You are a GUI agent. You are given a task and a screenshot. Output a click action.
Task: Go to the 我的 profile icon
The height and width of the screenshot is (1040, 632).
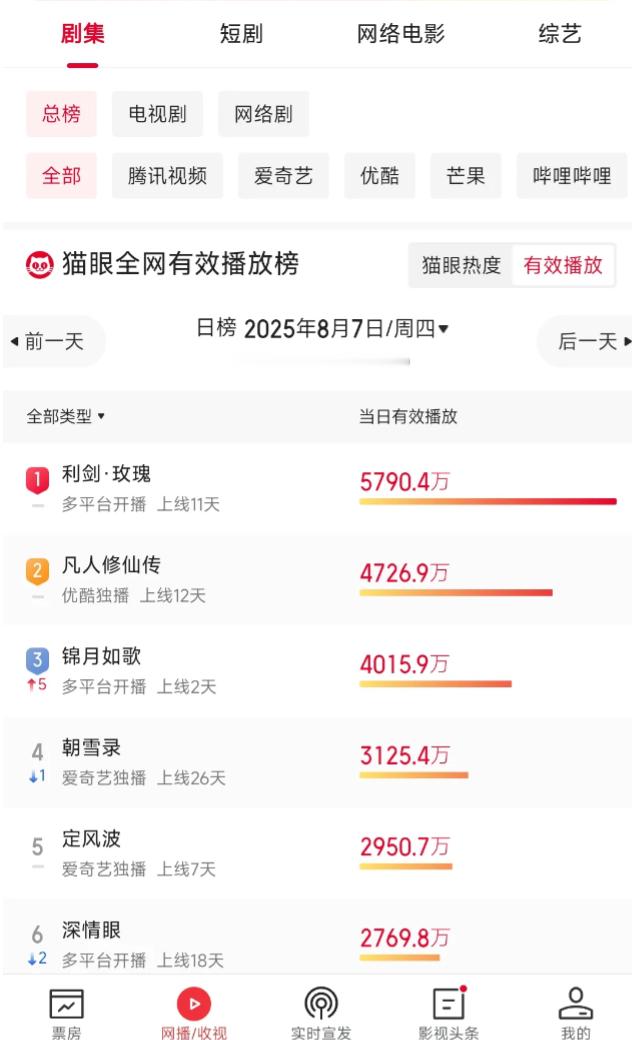pos(576,1003)
